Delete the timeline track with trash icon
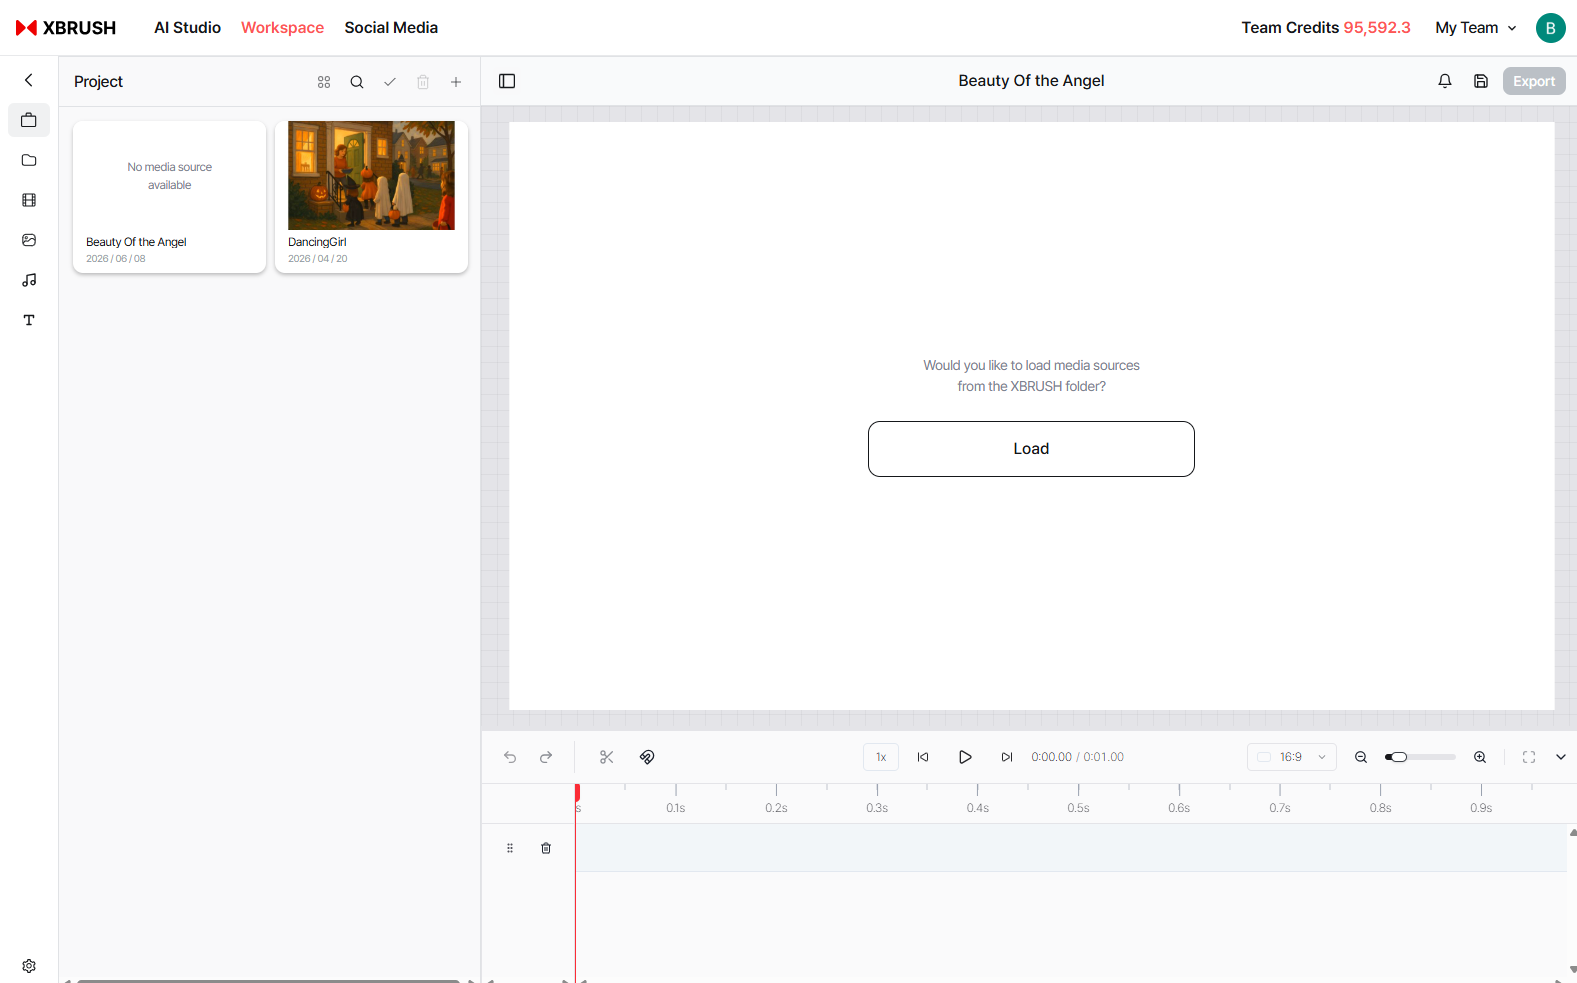 click(x=546, y=848)
